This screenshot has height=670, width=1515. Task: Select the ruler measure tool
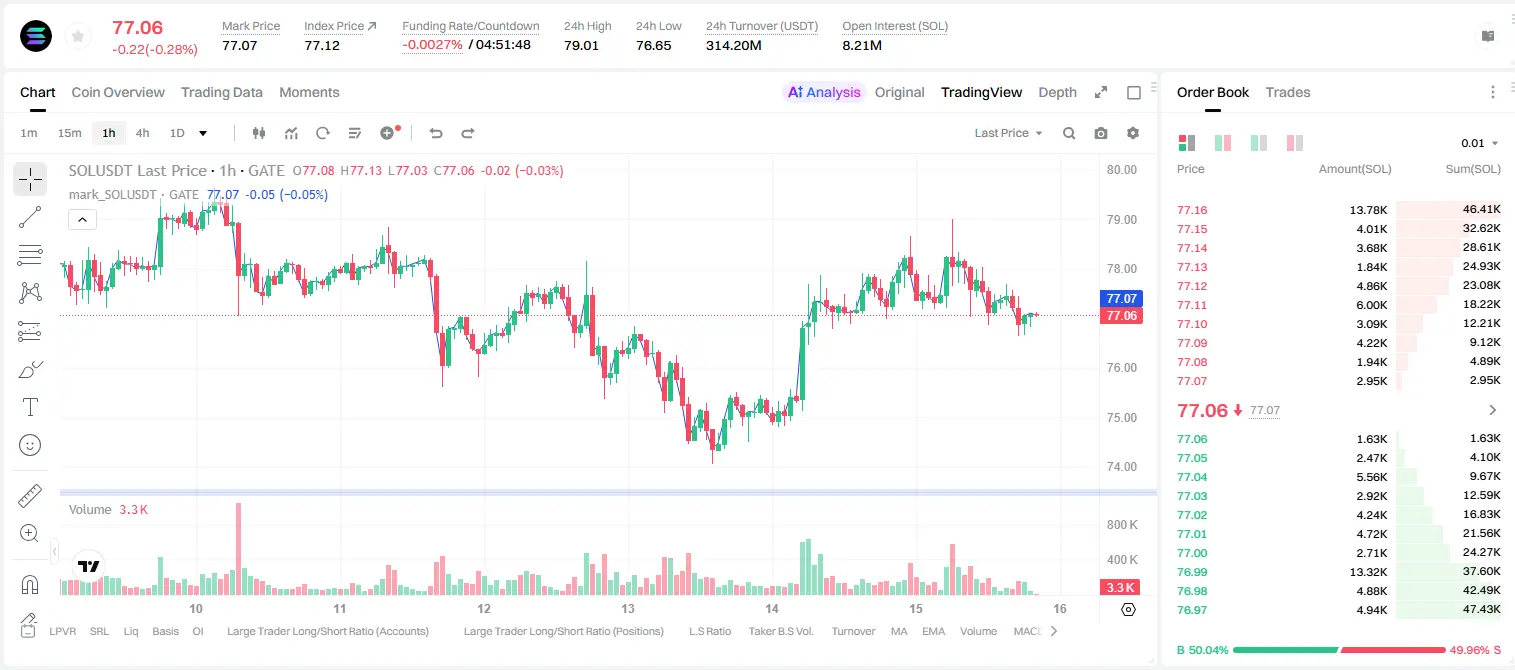30,495
